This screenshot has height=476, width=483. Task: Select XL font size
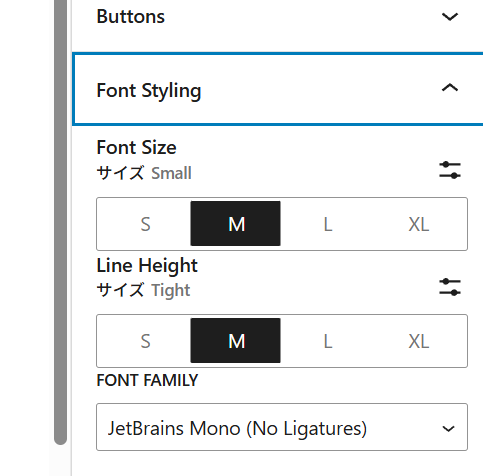click(419, 224)
